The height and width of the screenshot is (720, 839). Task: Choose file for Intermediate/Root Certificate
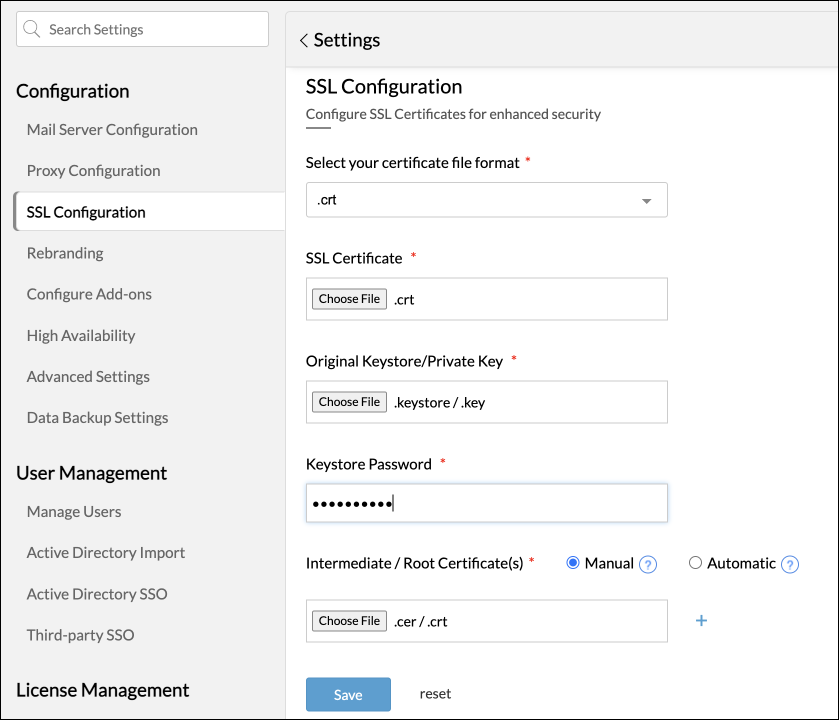coord(349,621)
